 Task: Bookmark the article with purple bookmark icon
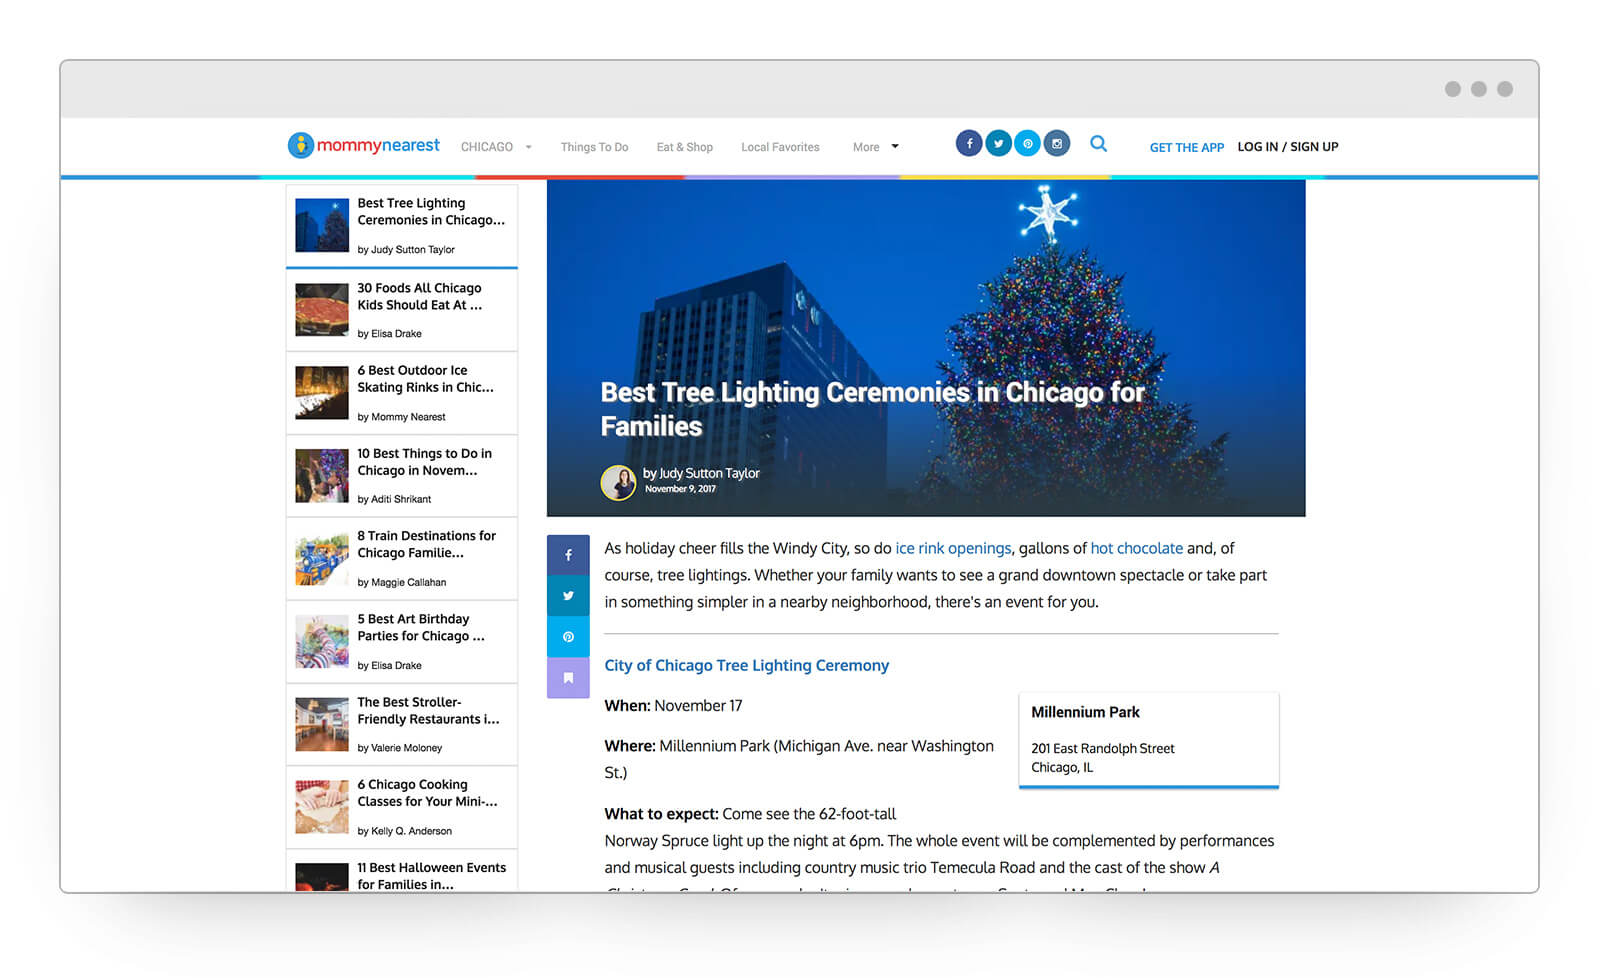coord(568,678)
